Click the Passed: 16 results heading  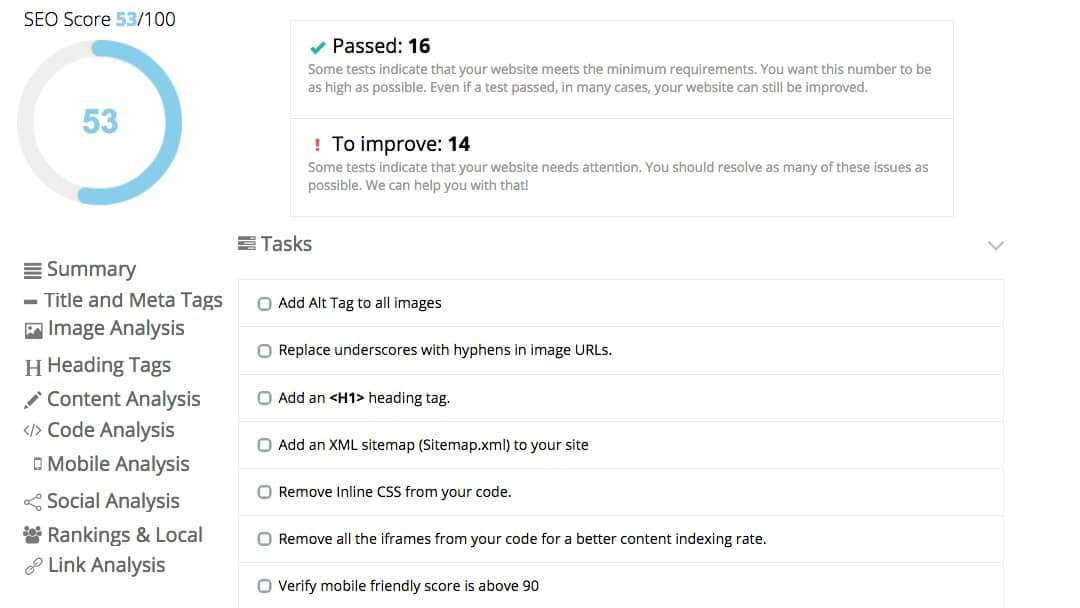pos(381,46)
